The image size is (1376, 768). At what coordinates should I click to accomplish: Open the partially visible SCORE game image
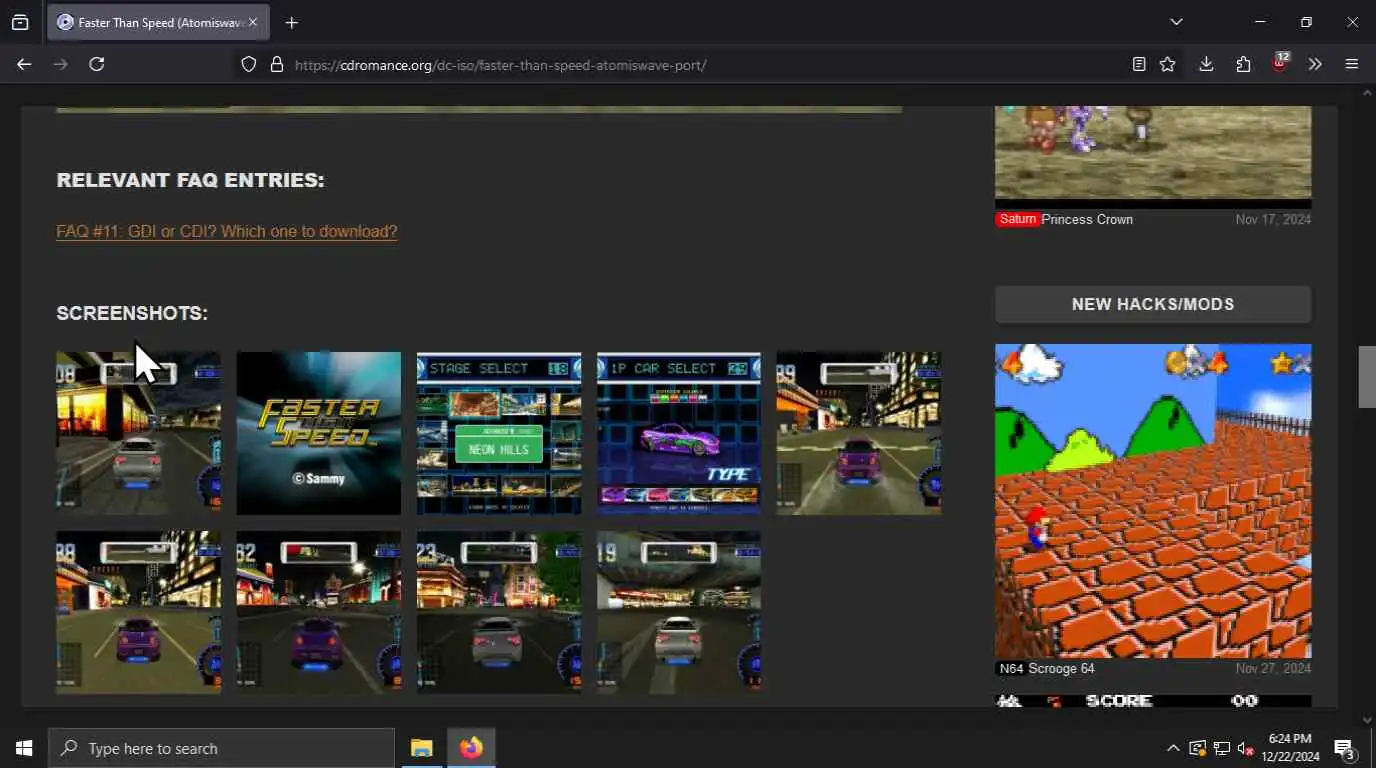[x=1153, y=701]
